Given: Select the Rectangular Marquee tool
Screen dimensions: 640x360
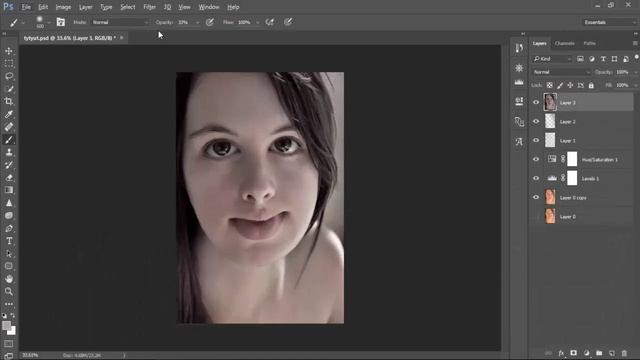Looking at the screenshot, I should (9, 64).
